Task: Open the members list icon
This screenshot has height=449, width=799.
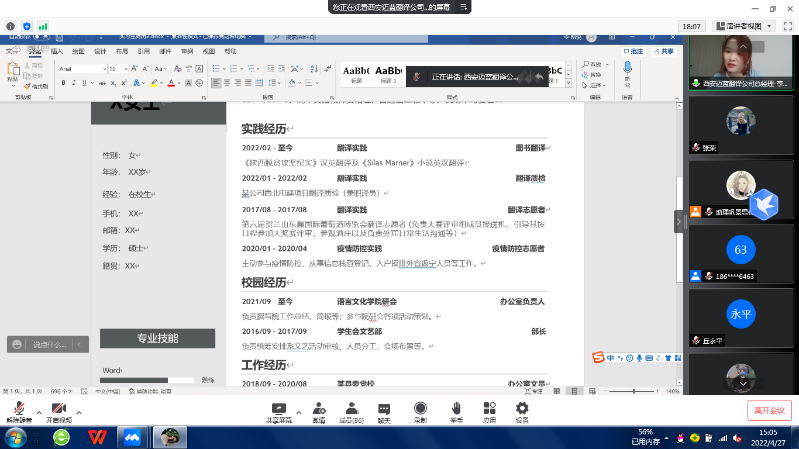Action: (x=350, y=408)
